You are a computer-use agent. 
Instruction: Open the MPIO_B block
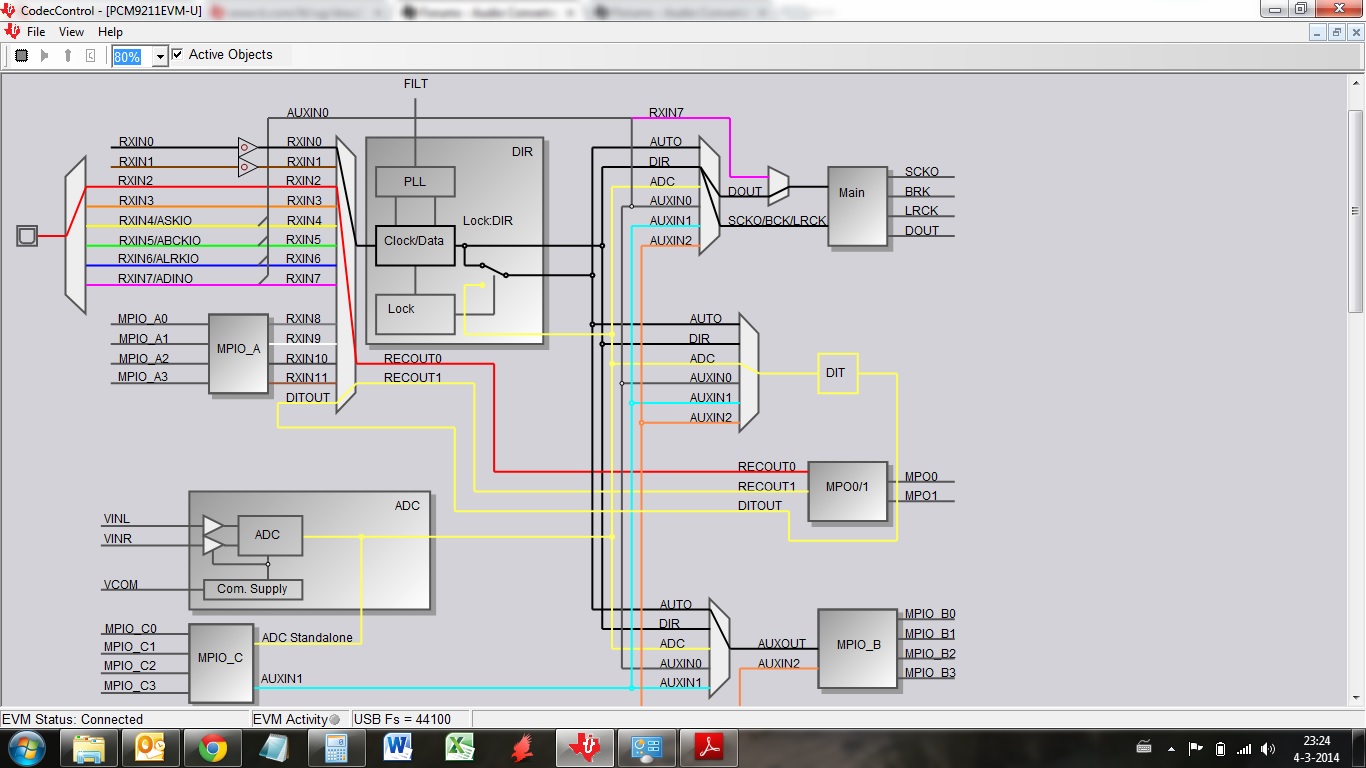click(x=856, y=647)
